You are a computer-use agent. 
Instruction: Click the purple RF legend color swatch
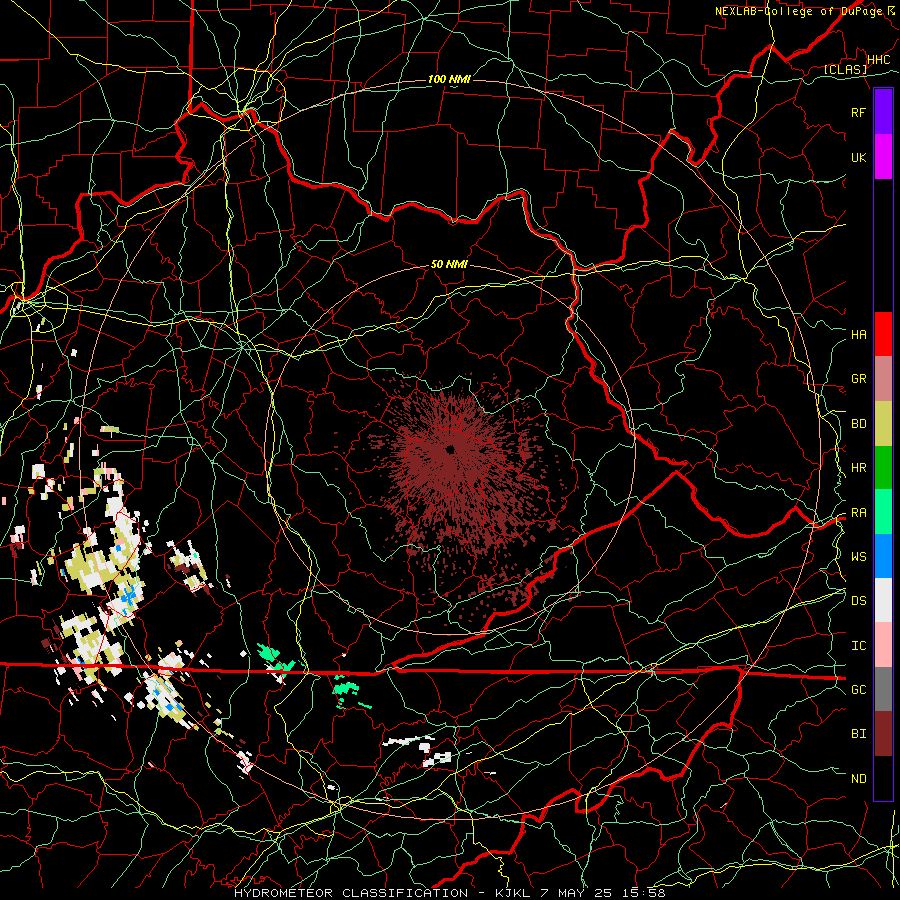coord(883,112)
